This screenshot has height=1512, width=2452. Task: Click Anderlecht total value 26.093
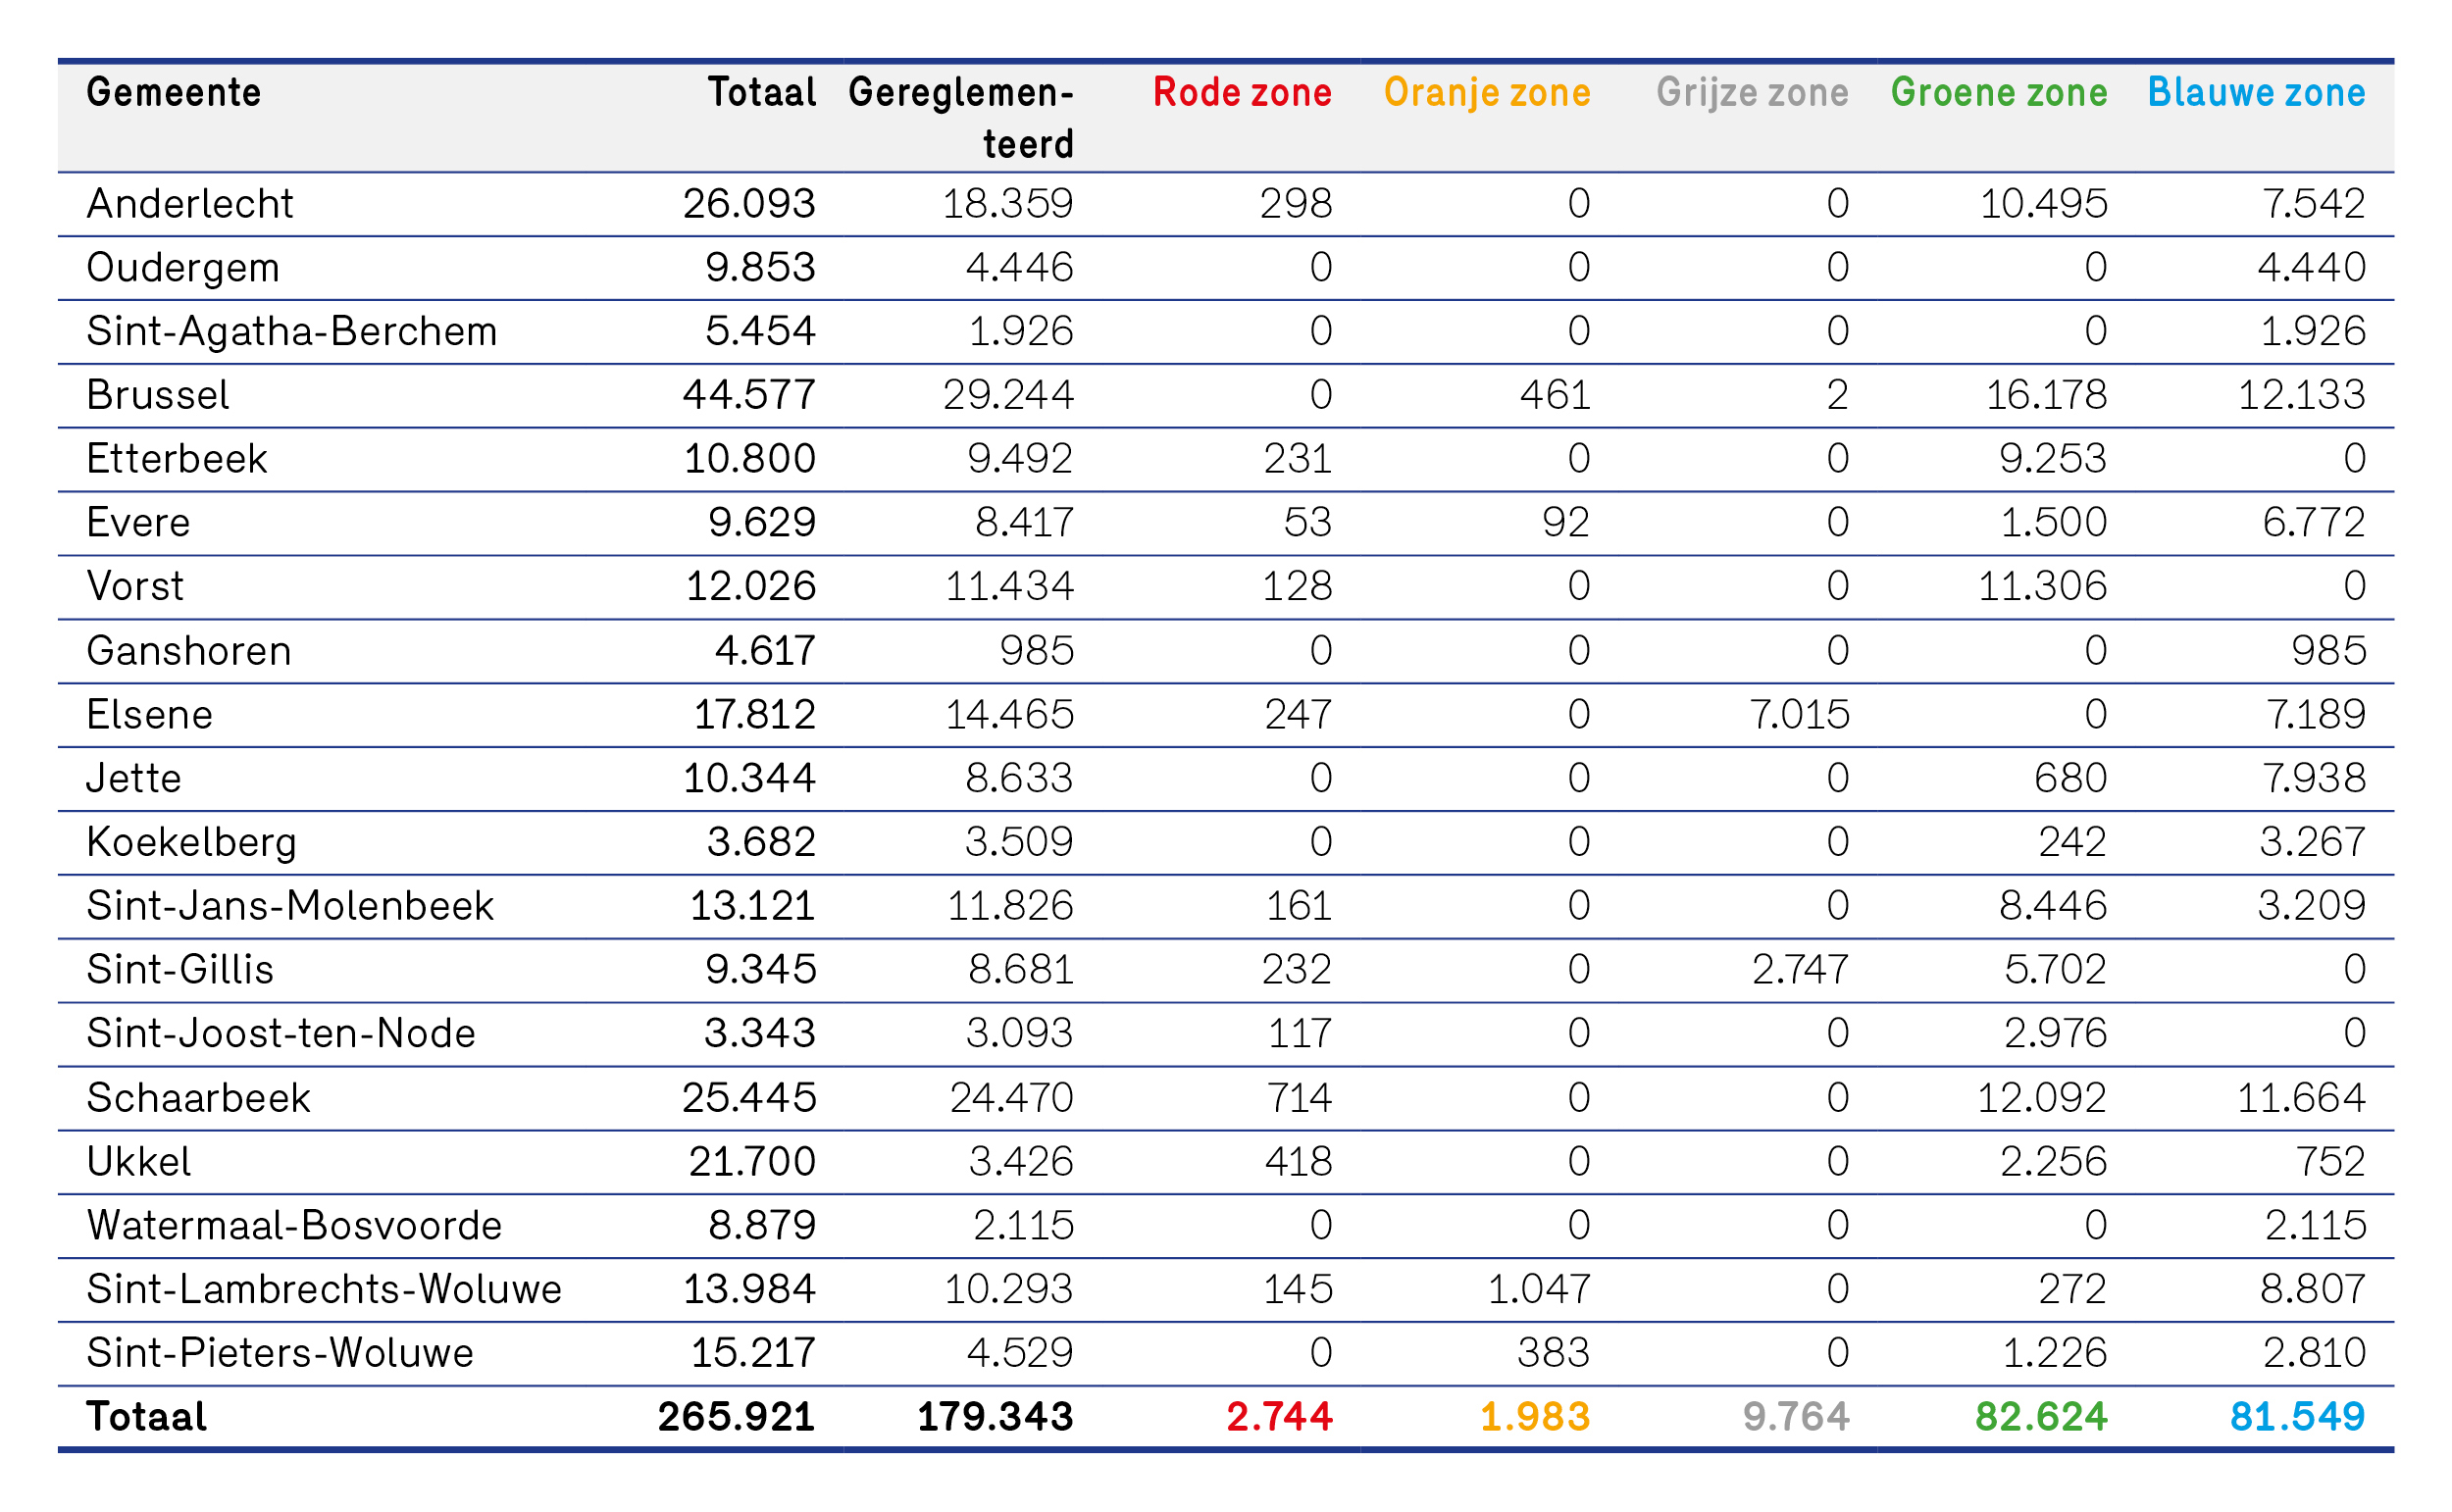pos(749,204)
